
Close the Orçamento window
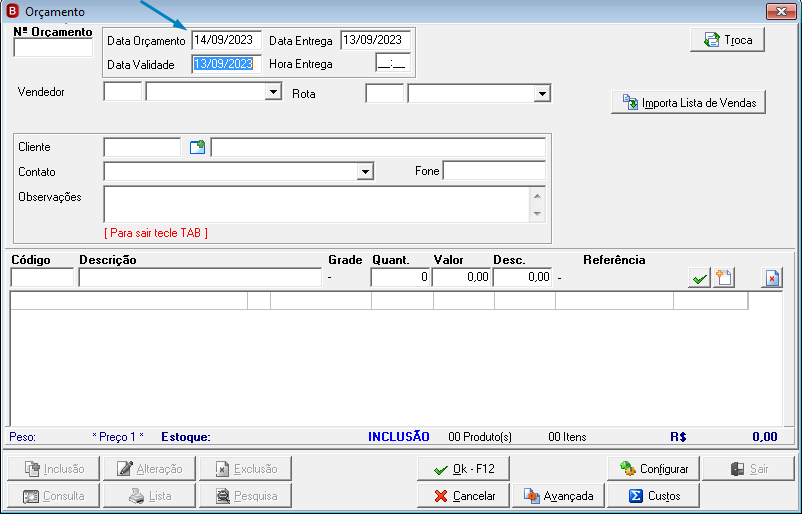[781, 11]
